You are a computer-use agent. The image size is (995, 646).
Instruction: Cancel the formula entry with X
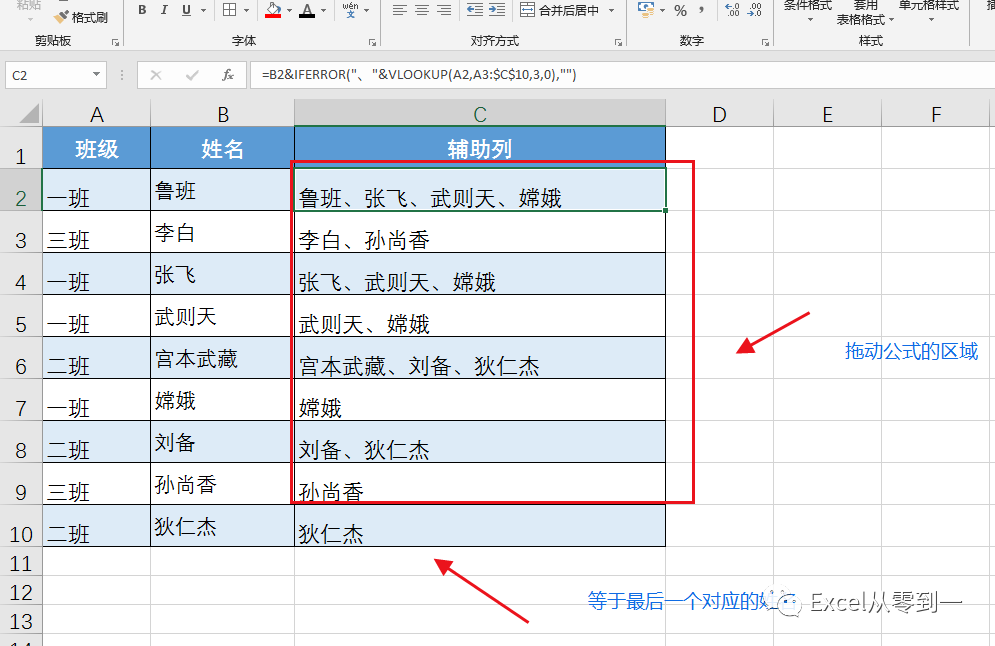(155, 76)
